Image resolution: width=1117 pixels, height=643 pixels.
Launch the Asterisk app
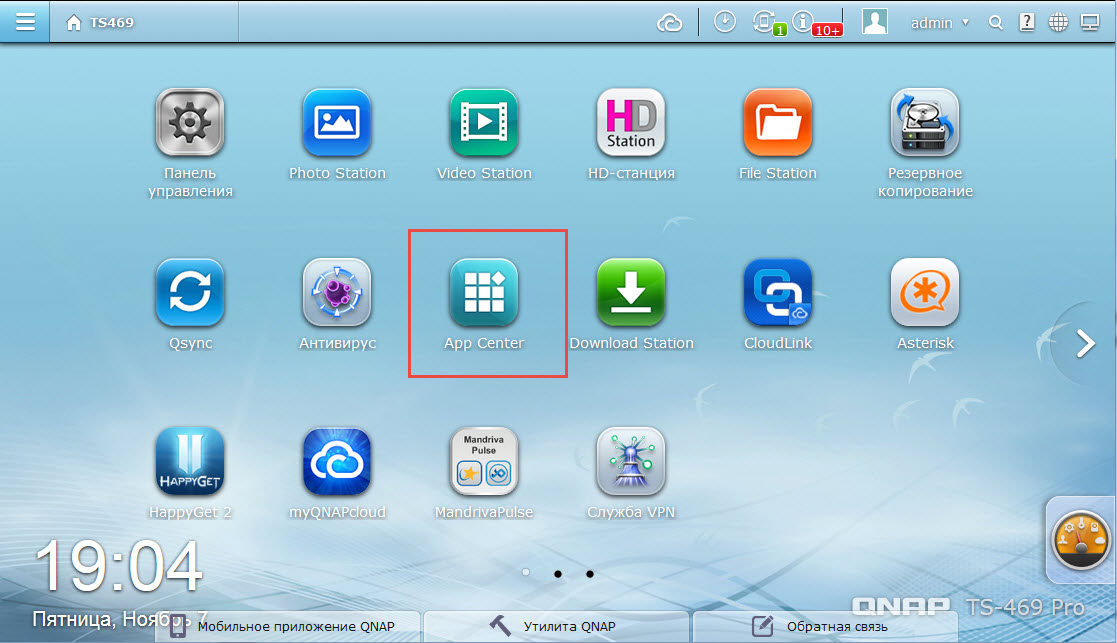click(925, 292)
